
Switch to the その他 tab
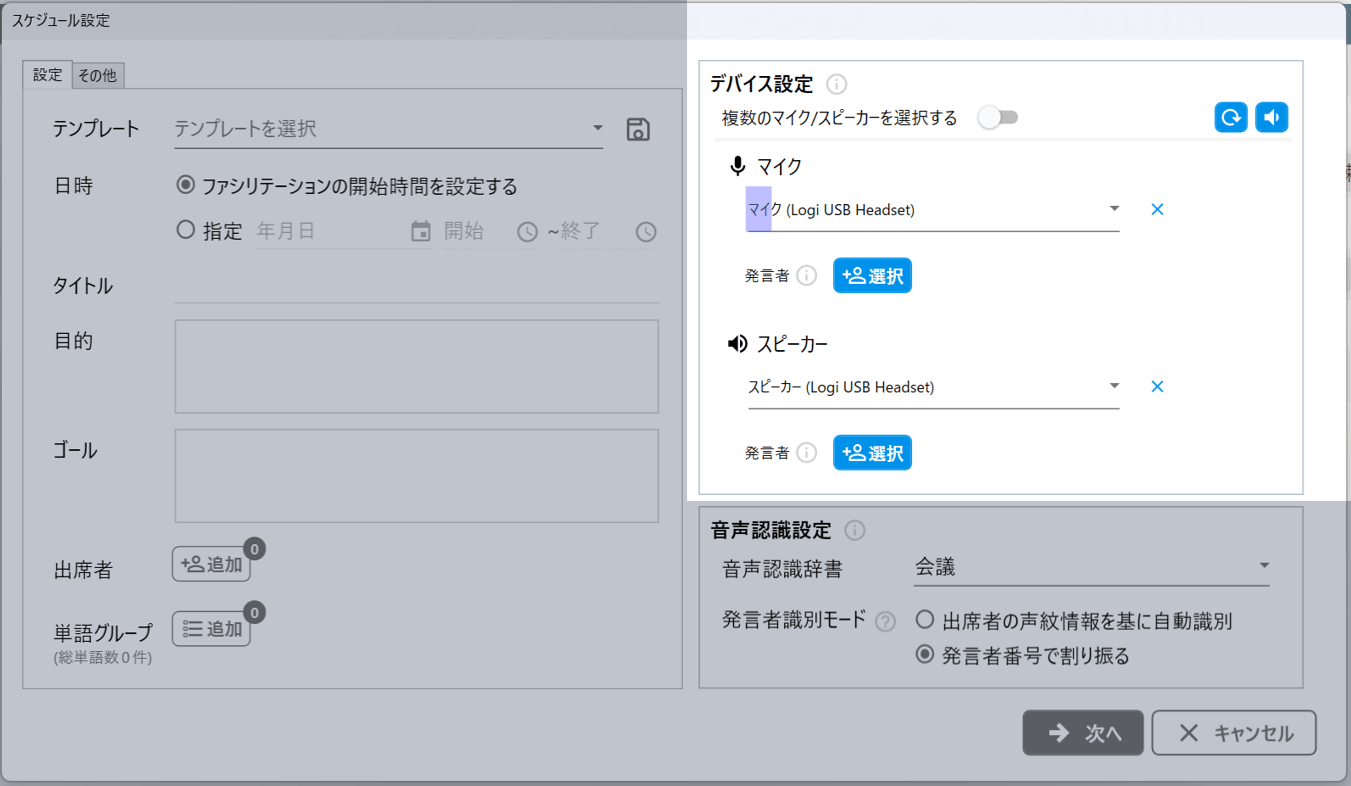pyautogui.click(x=98, y=75)
